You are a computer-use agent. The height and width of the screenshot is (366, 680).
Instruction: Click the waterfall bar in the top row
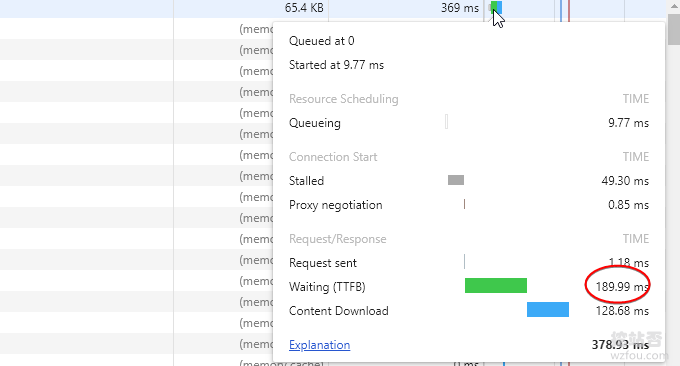495,7
